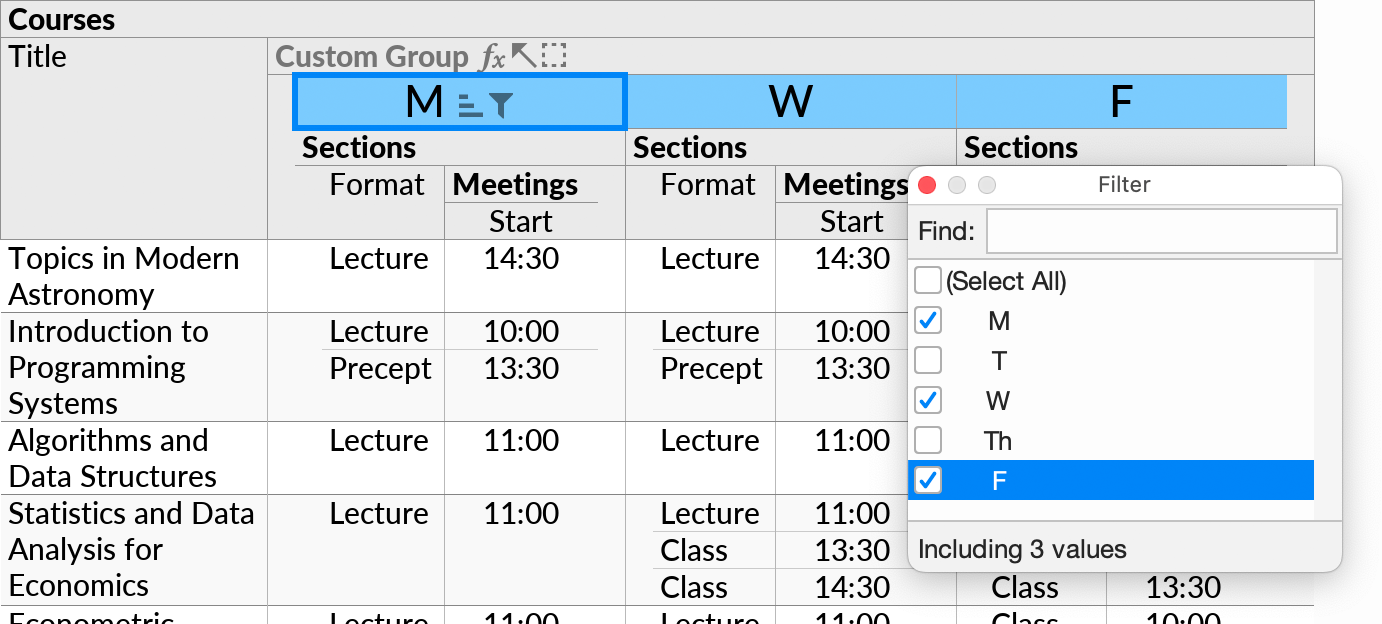Click inside the Find text field
Screen dimensions: 1382x624
(1160, 231)
